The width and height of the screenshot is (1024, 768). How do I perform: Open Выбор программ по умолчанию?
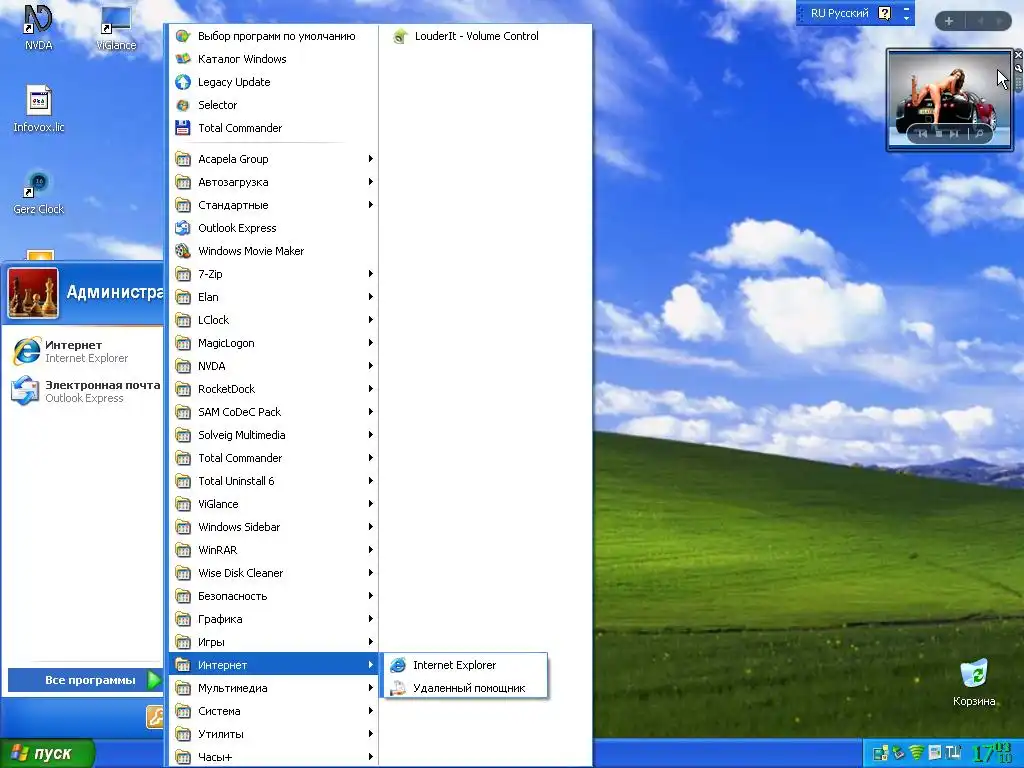click(273, 36)
